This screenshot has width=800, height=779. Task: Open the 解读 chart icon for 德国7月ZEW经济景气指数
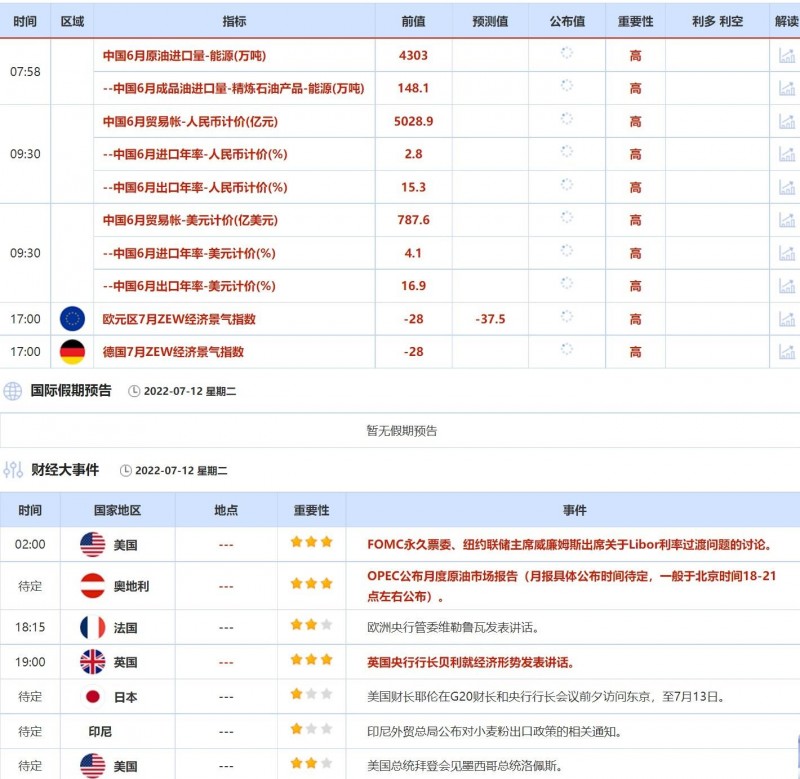tap(787, 352)
